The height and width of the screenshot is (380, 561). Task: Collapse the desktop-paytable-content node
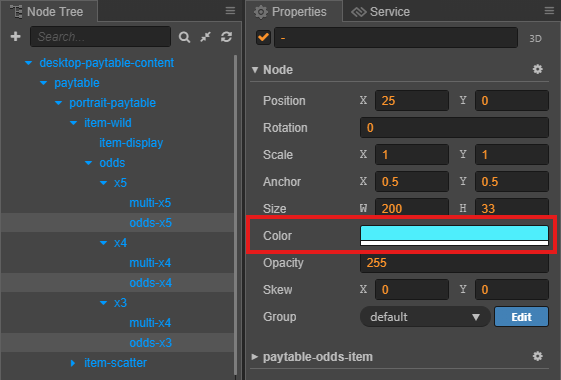click(28, 63)
